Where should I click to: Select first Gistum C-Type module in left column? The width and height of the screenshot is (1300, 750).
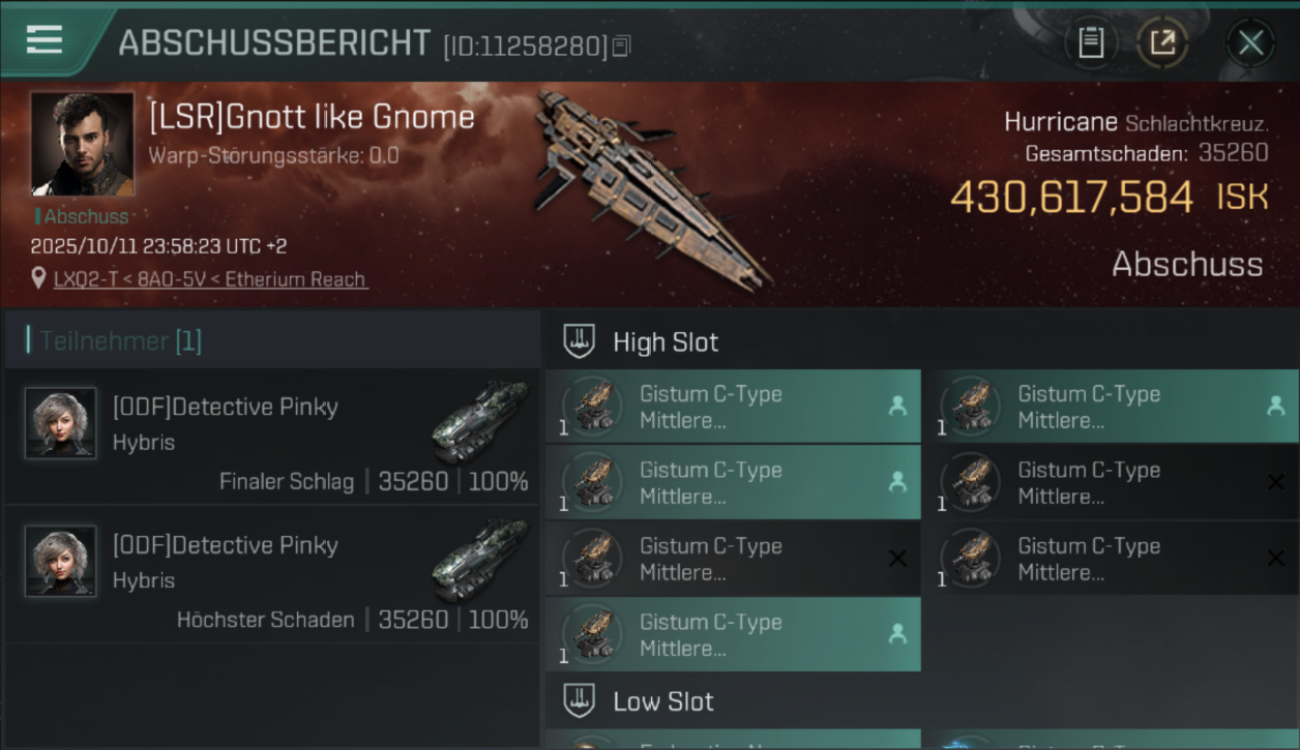[733, 407]
